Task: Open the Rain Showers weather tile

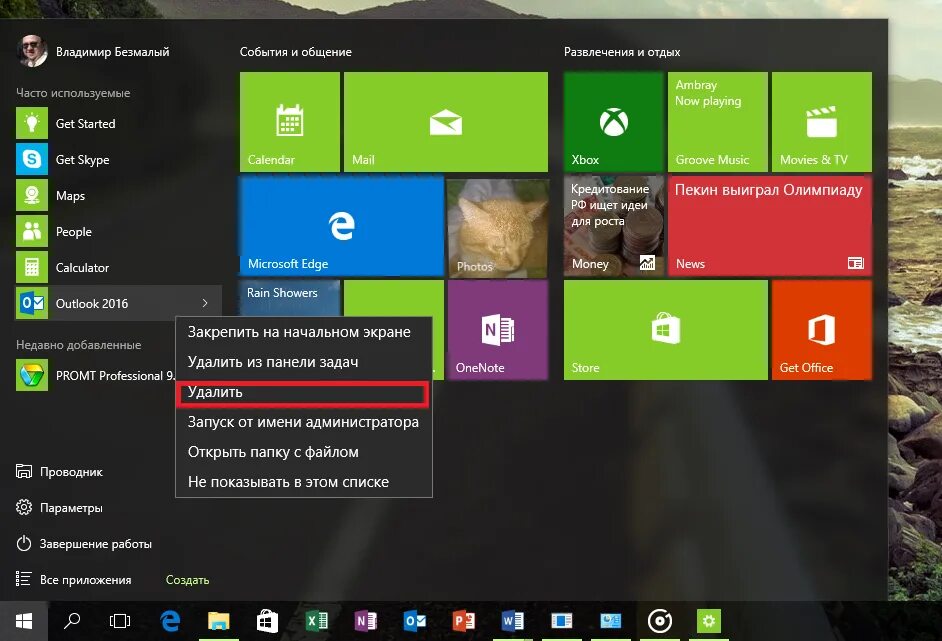Action: pyautogui.click(x=290, y=298)
